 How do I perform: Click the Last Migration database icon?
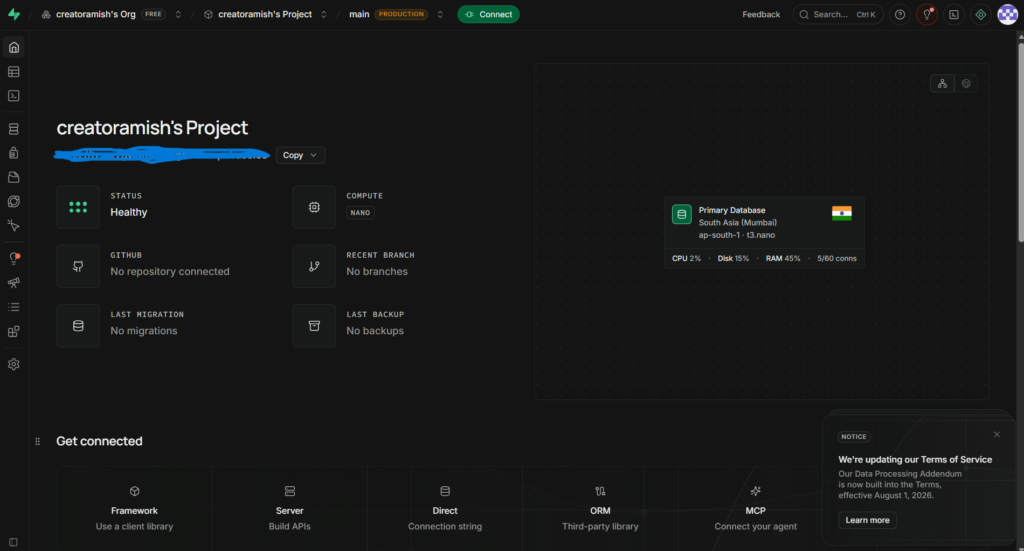coord(78,326)
